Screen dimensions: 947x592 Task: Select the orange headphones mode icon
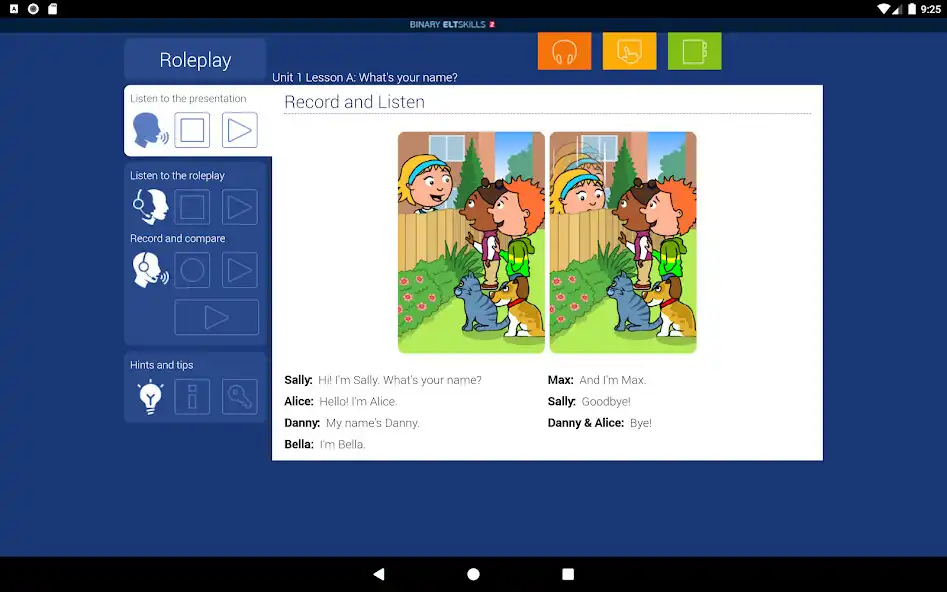click(564, 50)
